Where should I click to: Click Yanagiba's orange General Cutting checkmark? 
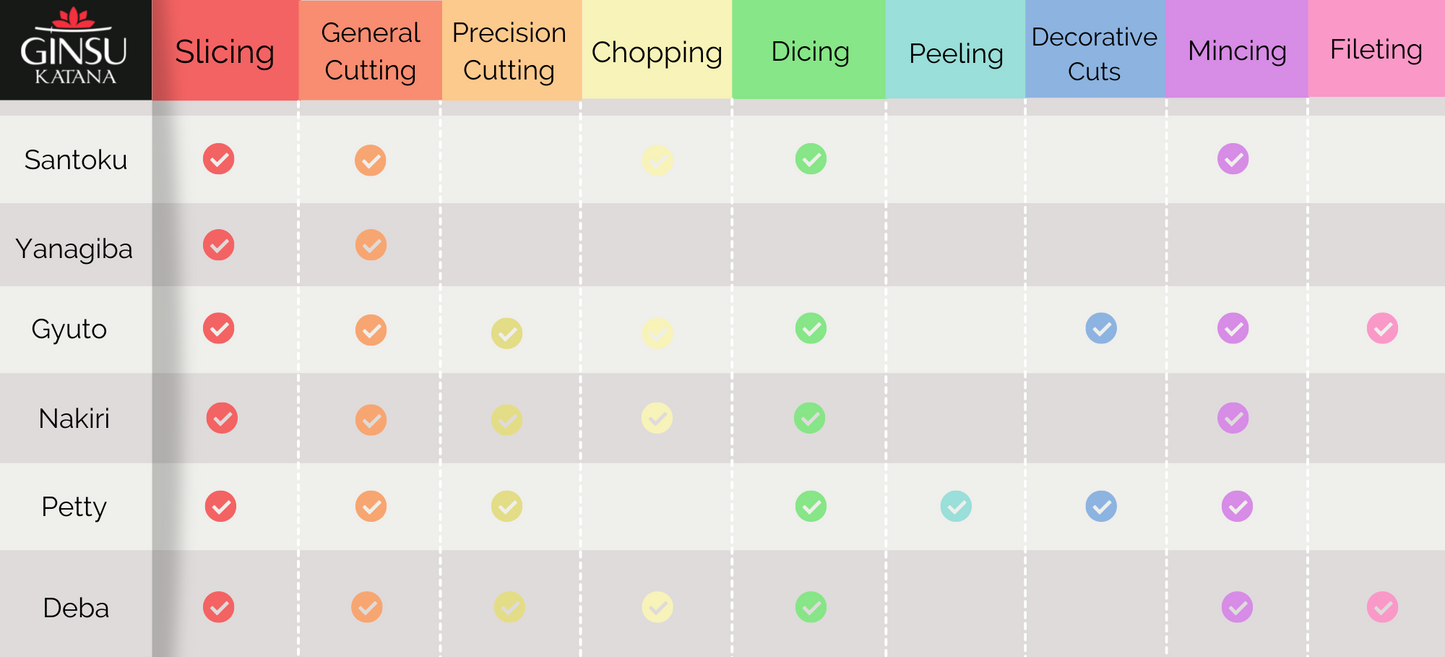point(371,245)
